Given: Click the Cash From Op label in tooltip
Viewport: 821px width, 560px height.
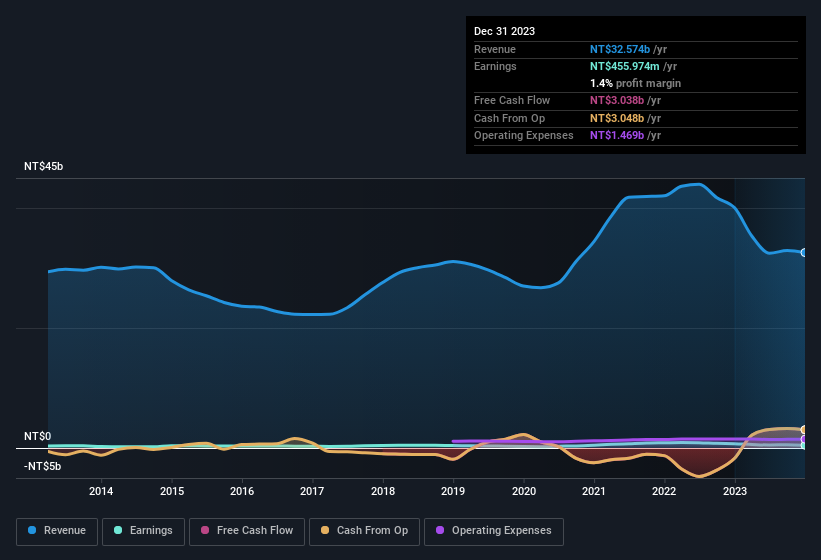Looking at the screenshot, I should [x=509, y=118].
